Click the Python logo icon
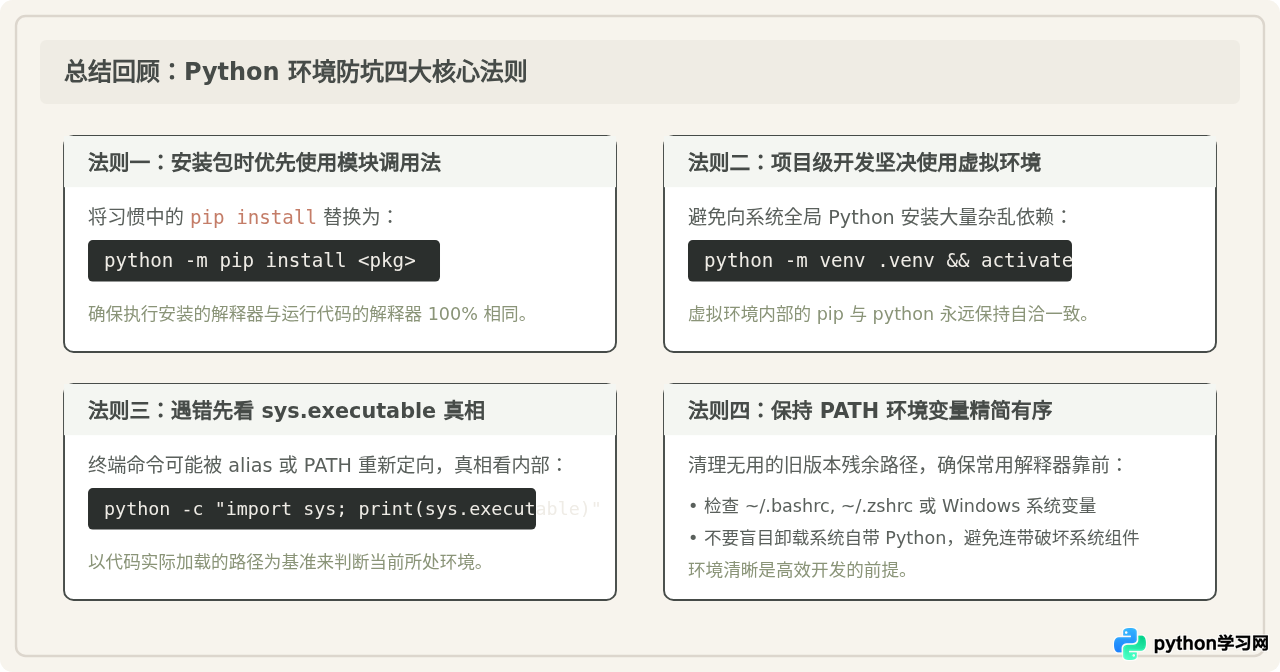This screenshot has width=1280, height=672. point(1130,644)
